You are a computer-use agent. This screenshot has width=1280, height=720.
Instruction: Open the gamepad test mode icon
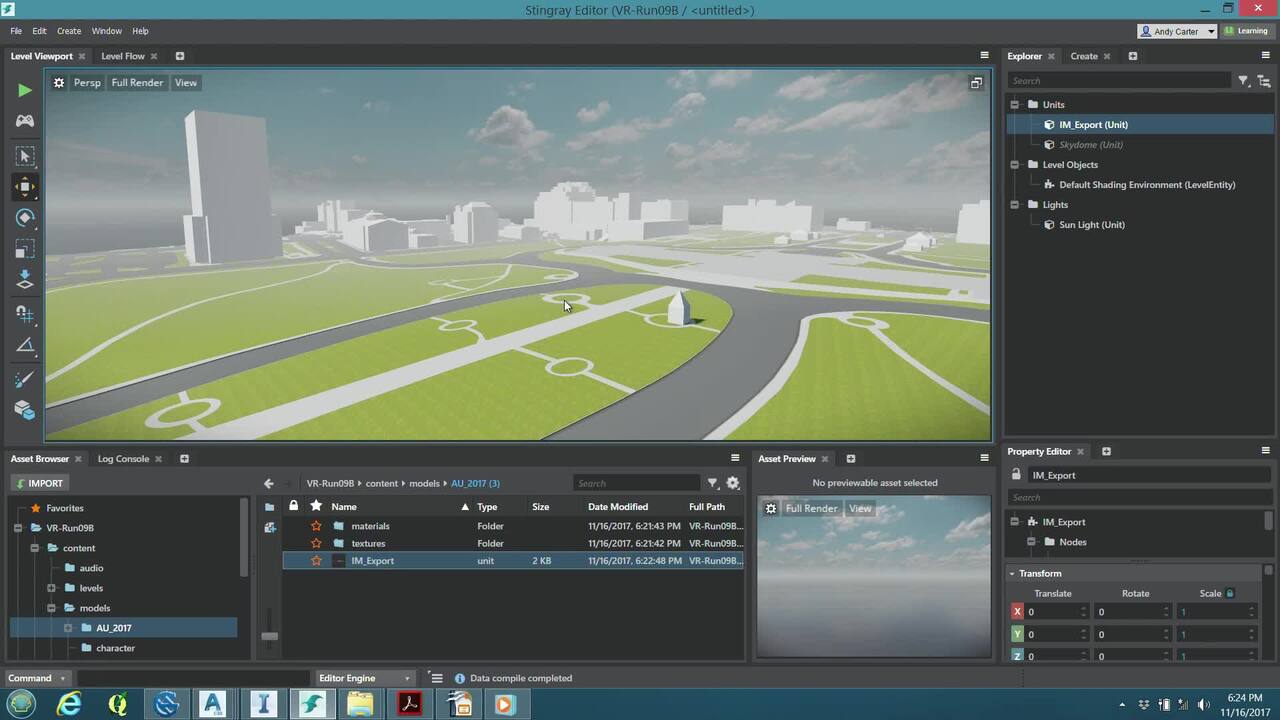click(24, 121)
